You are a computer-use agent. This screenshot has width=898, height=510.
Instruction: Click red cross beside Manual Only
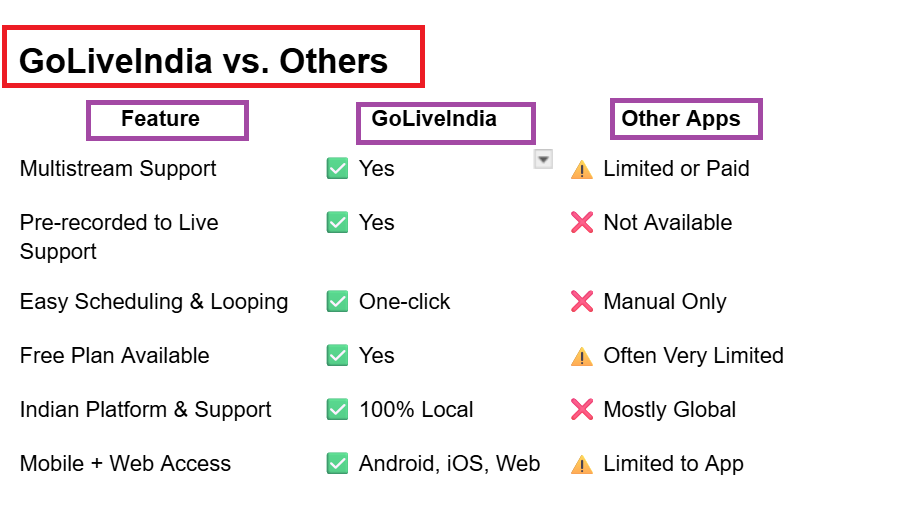coord(582,302)
